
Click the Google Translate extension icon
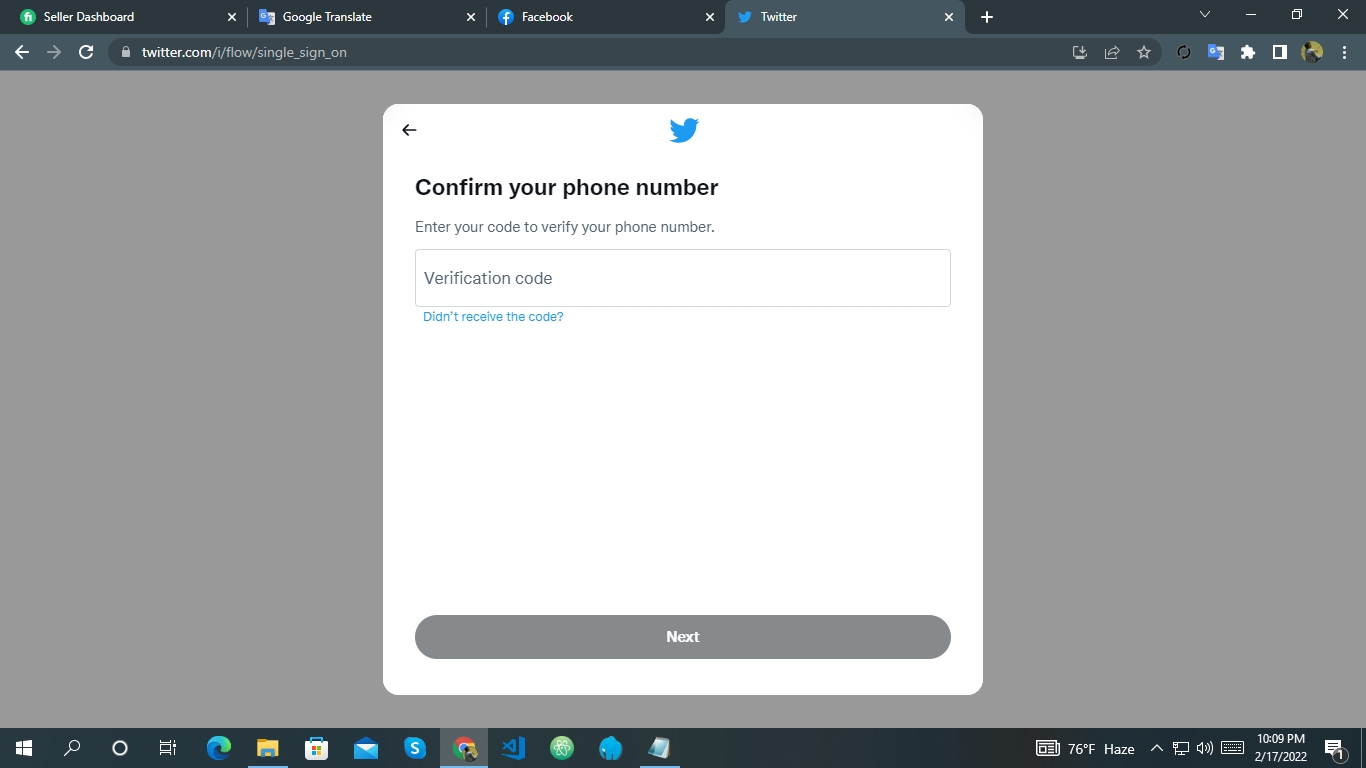[x=1216, y=52]
